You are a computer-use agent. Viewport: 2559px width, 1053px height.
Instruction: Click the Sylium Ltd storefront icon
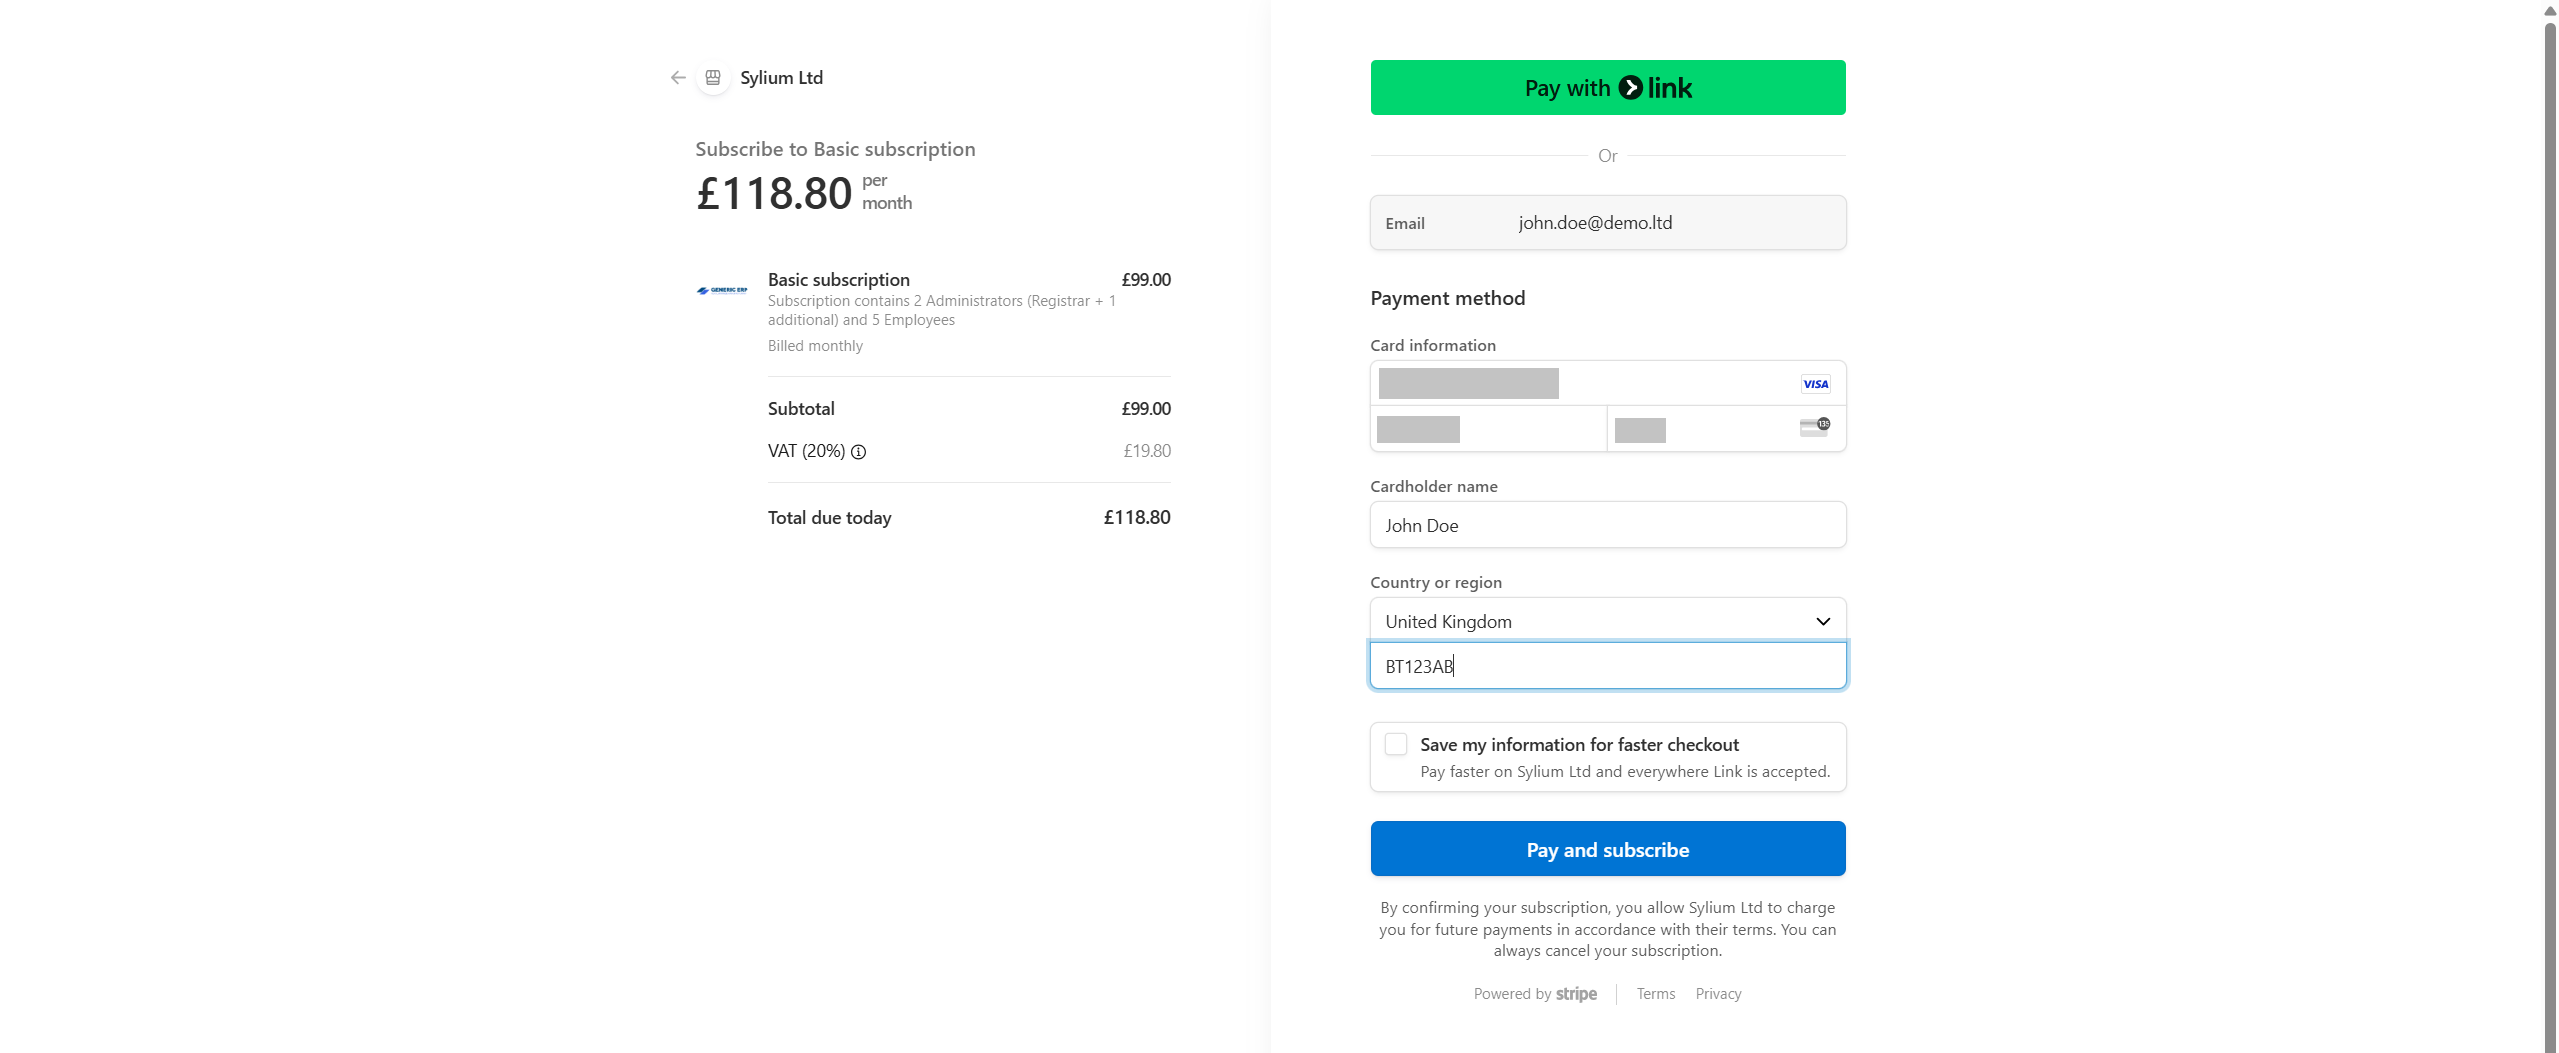[x=713, y=78]
